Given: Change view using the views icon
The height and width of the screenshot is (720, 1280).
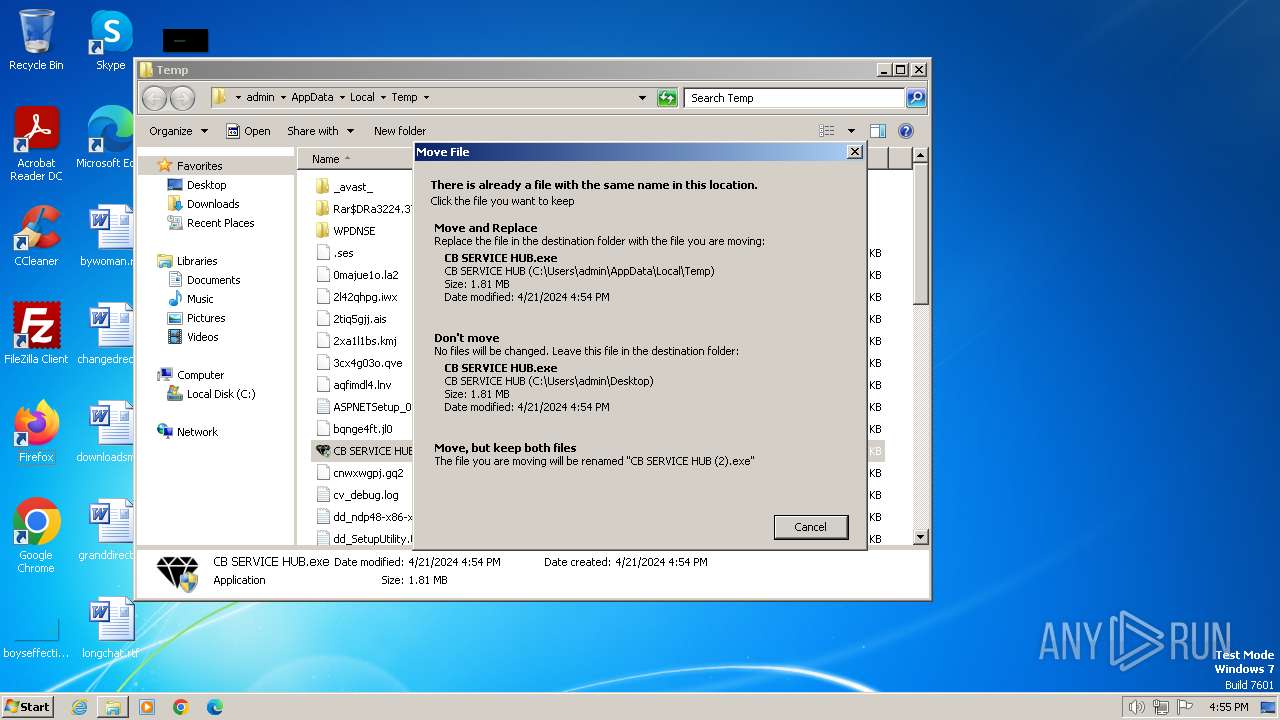Looking at the screenshot, I should click(826, 131).
